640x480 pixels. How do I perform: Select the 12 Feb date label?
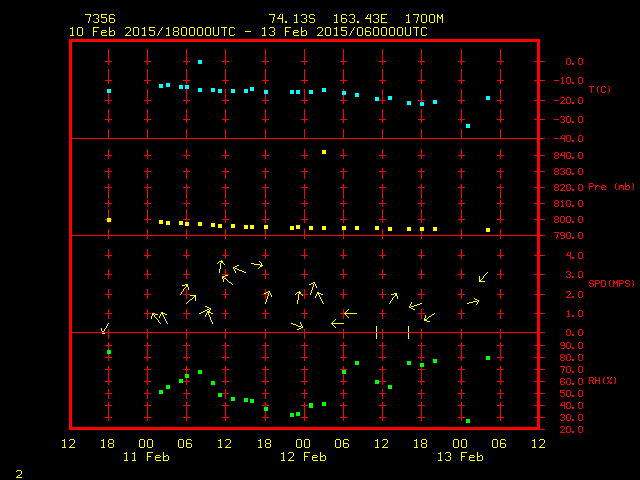[303, 456]
